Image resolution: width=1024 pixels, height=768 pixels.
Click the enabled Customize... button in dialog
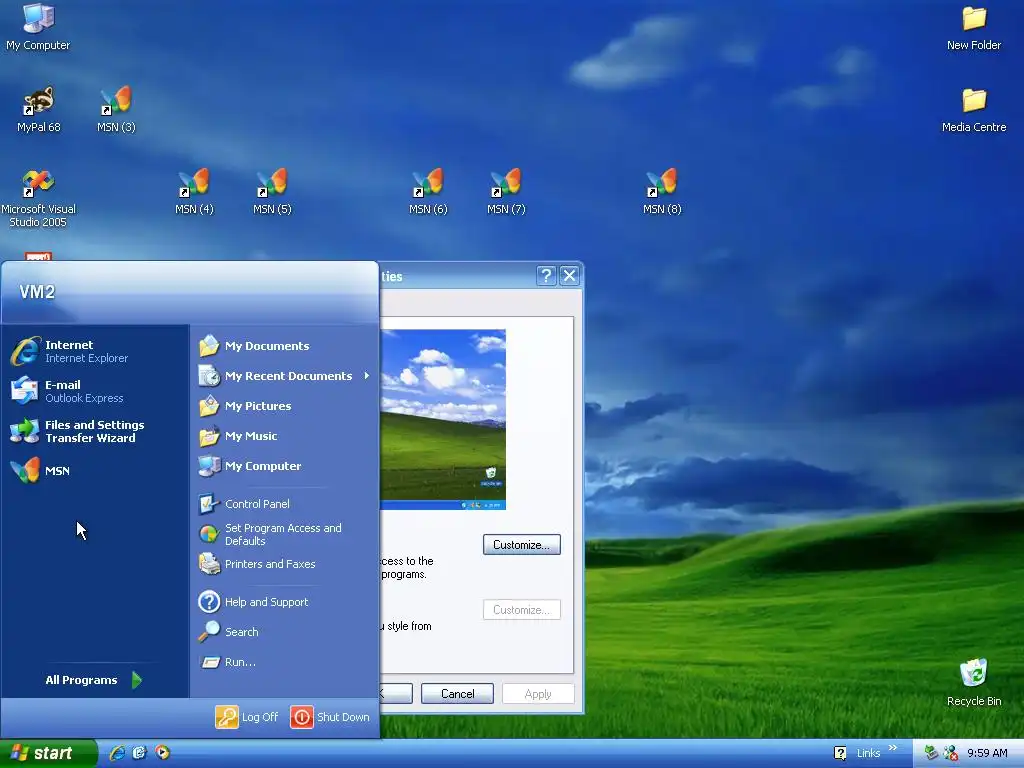coord(522,545)
